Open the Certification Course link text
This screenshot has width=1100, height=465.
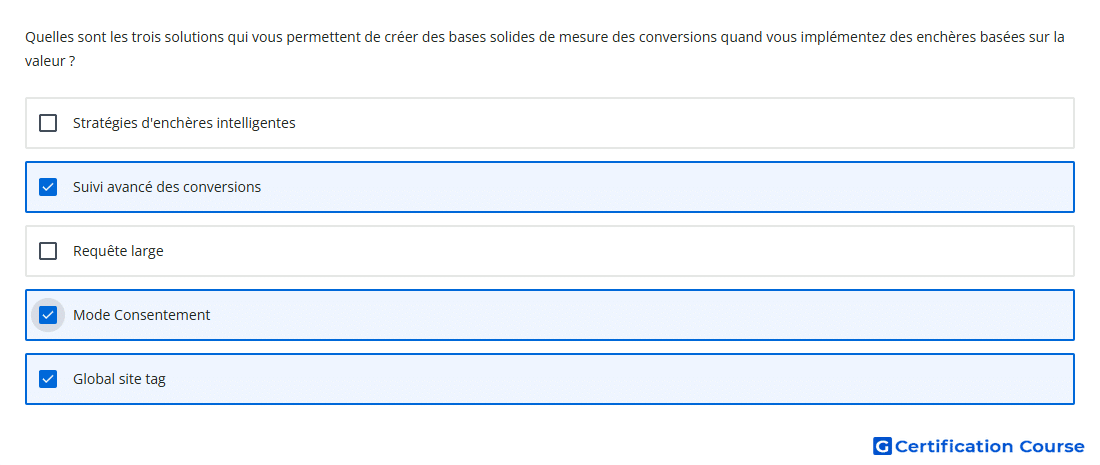click(990, 447)
